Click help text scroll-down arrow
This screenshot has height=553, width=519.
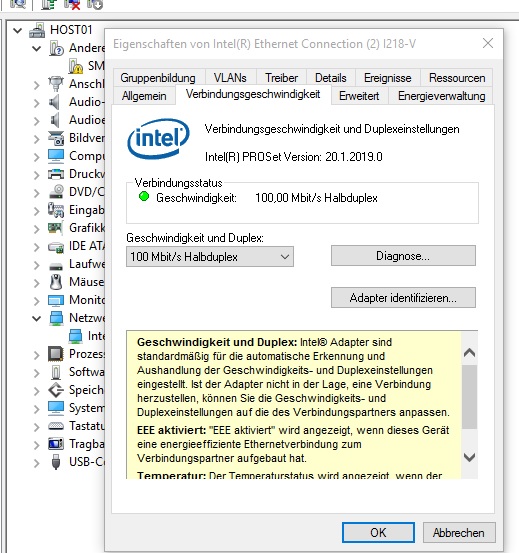tap(469, 457)
